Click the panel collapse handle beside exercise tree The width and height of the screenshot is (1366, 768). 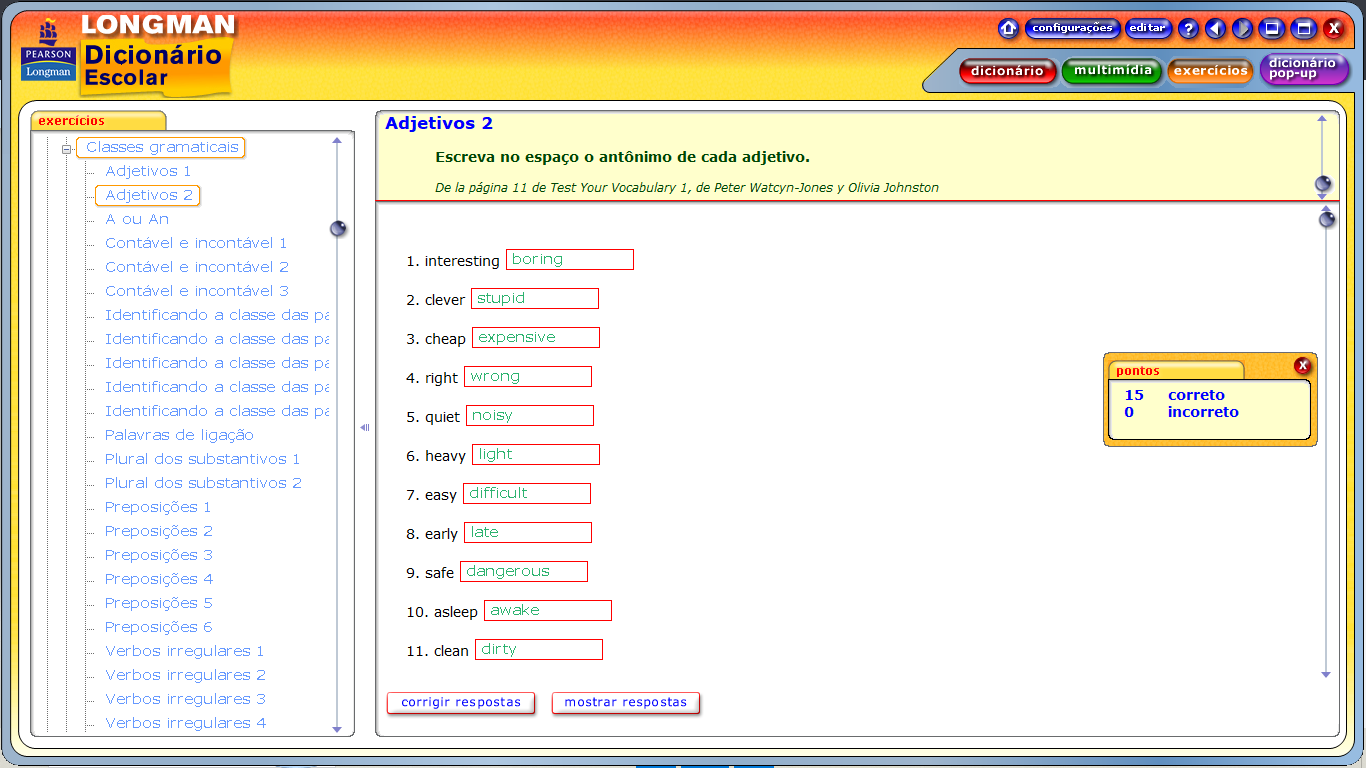(365, 427)
